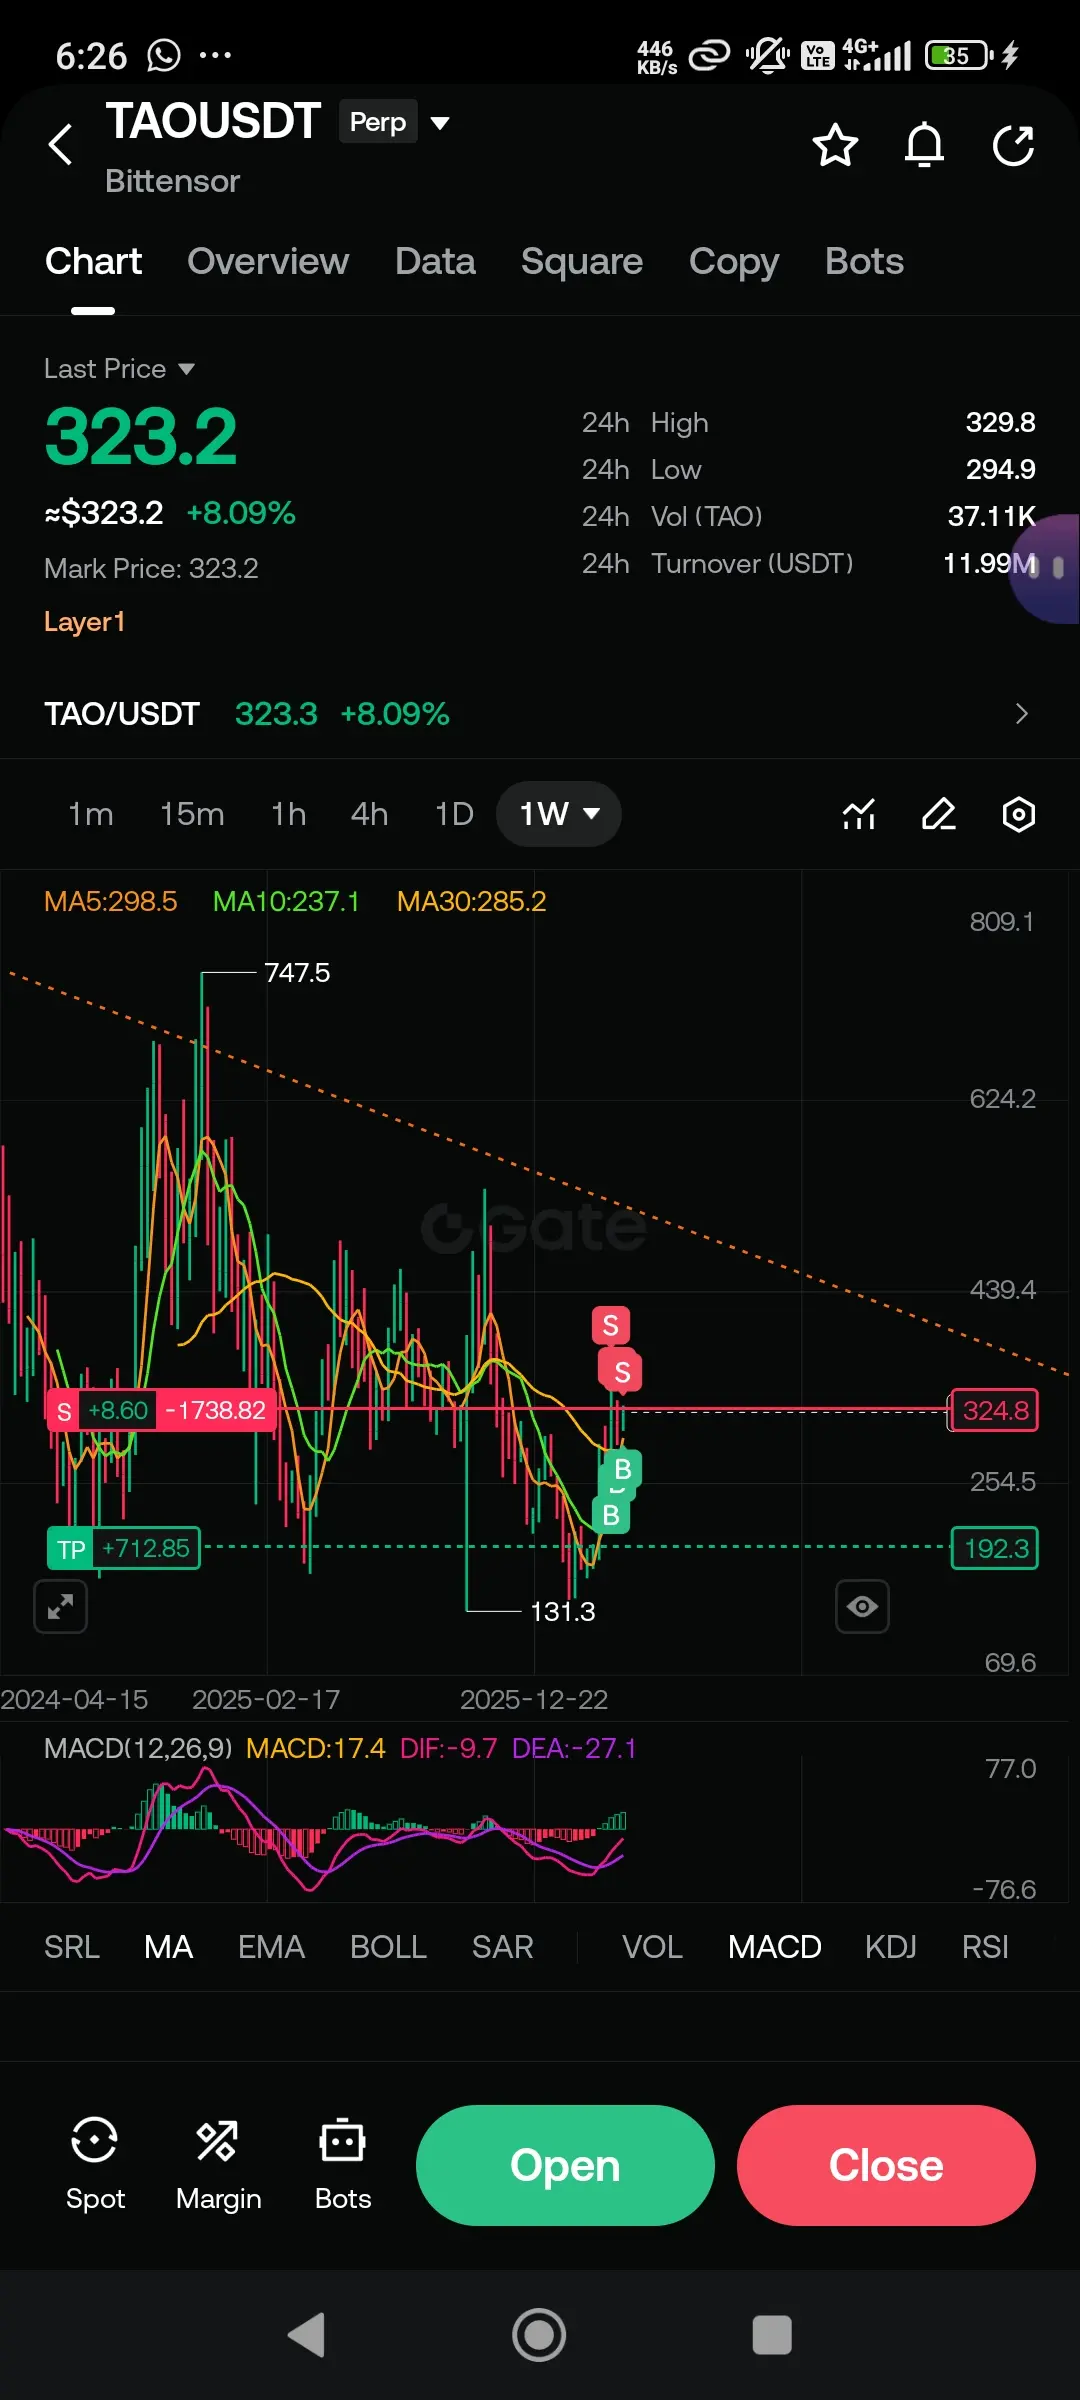This screenshot has height=2400, width=1080.
Task: Tap the red Close position button
Action: point(886,2165)
